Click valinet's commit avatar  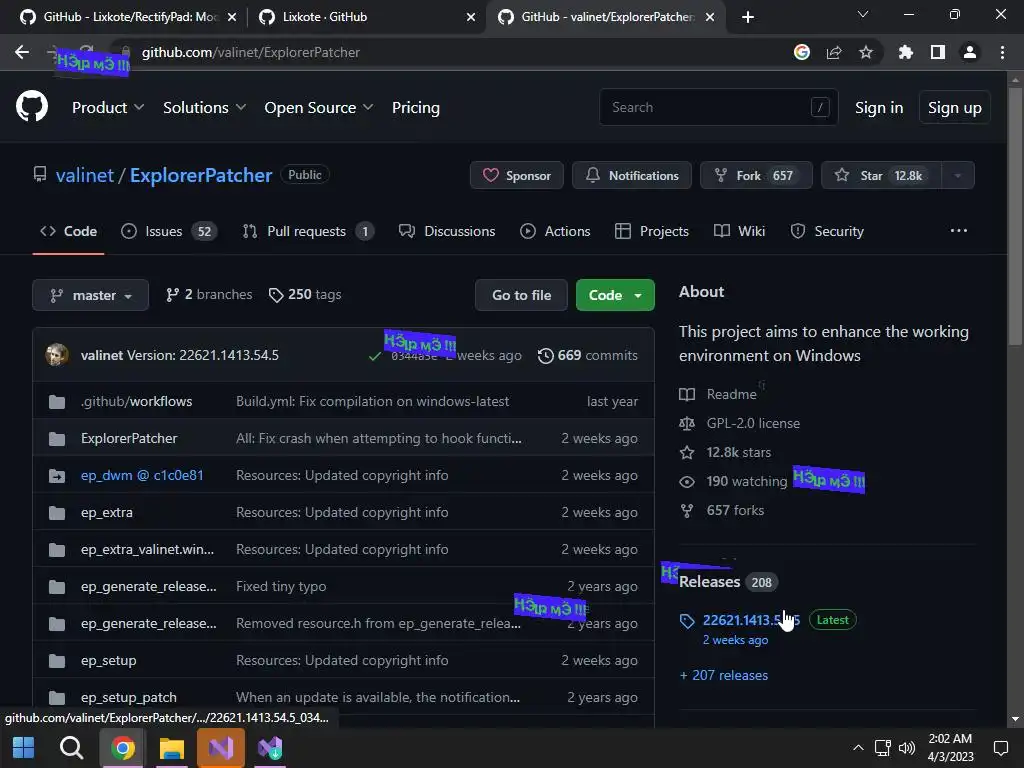tap(57, 355)
